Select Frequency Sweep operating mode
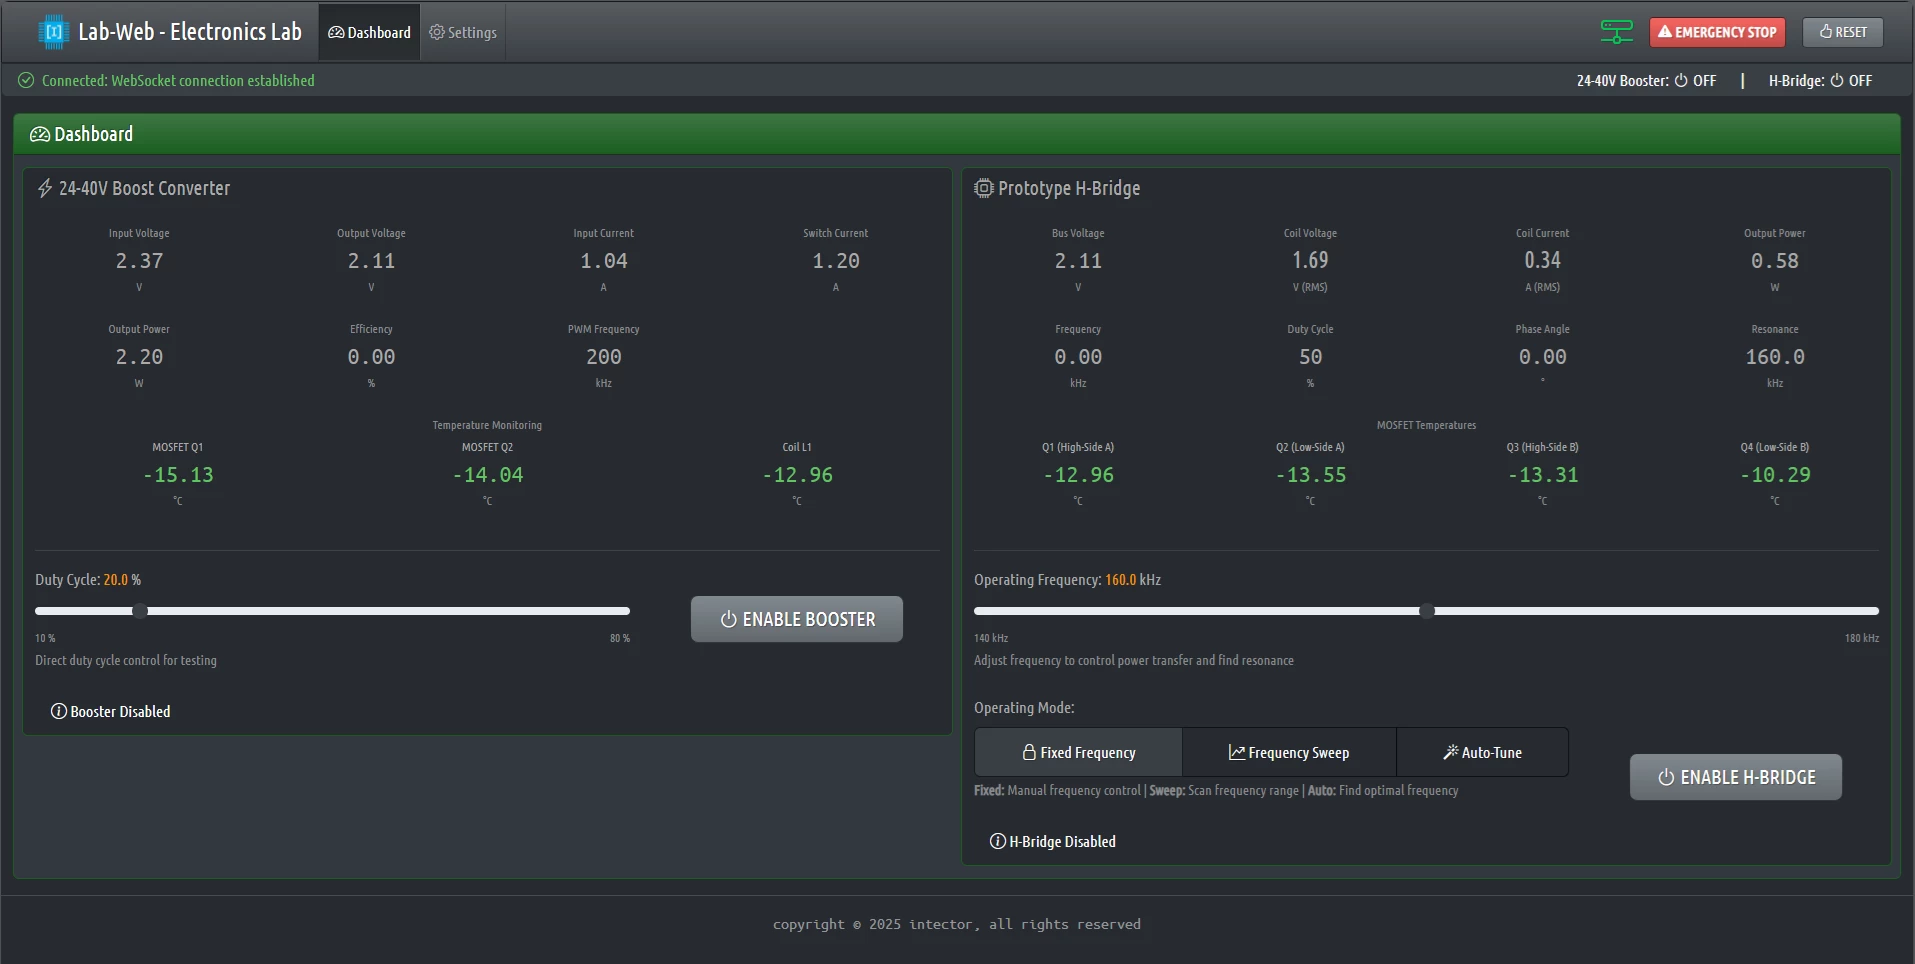The image size is (1915, 964). pos(1289,752)
